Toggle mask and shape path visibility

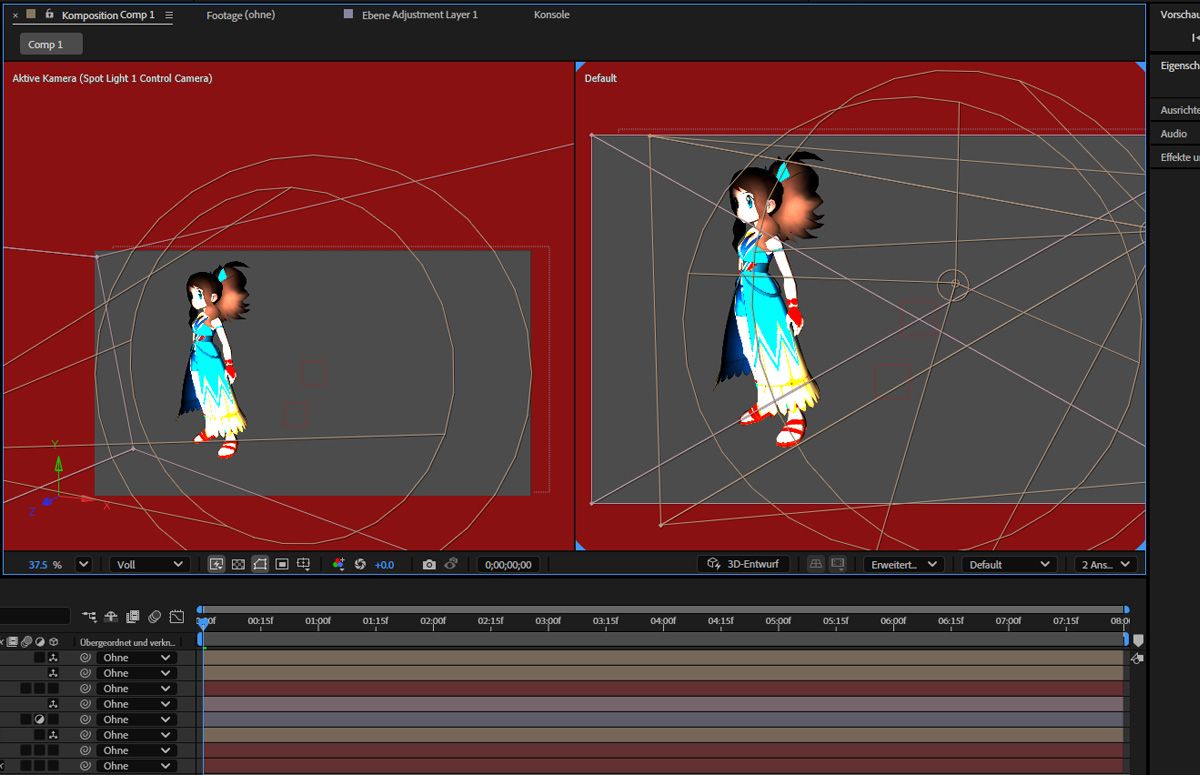pos(260,565)
